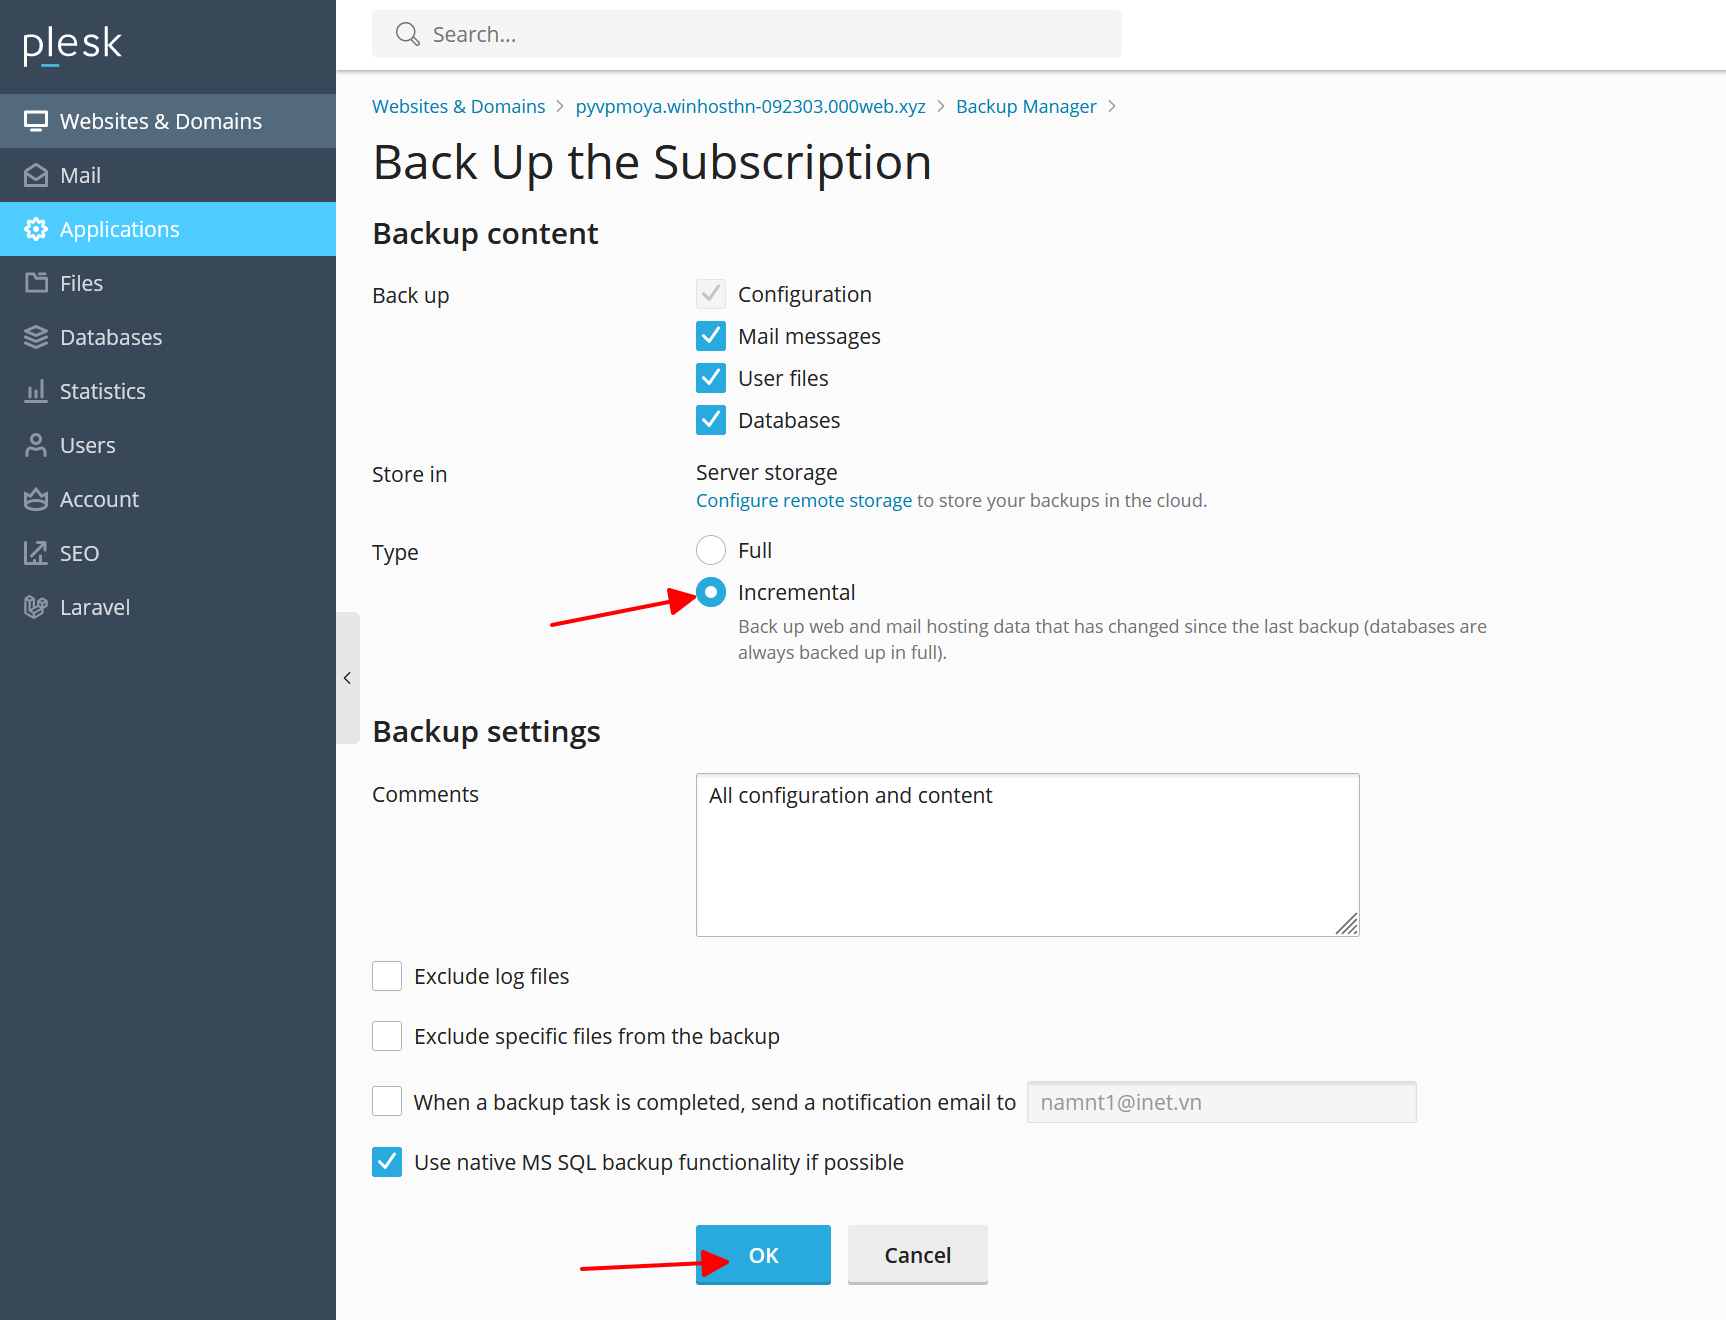Click the Statistics bar chart icon
This screenshot has height=1320, width=1726.
tap(36, 391)
